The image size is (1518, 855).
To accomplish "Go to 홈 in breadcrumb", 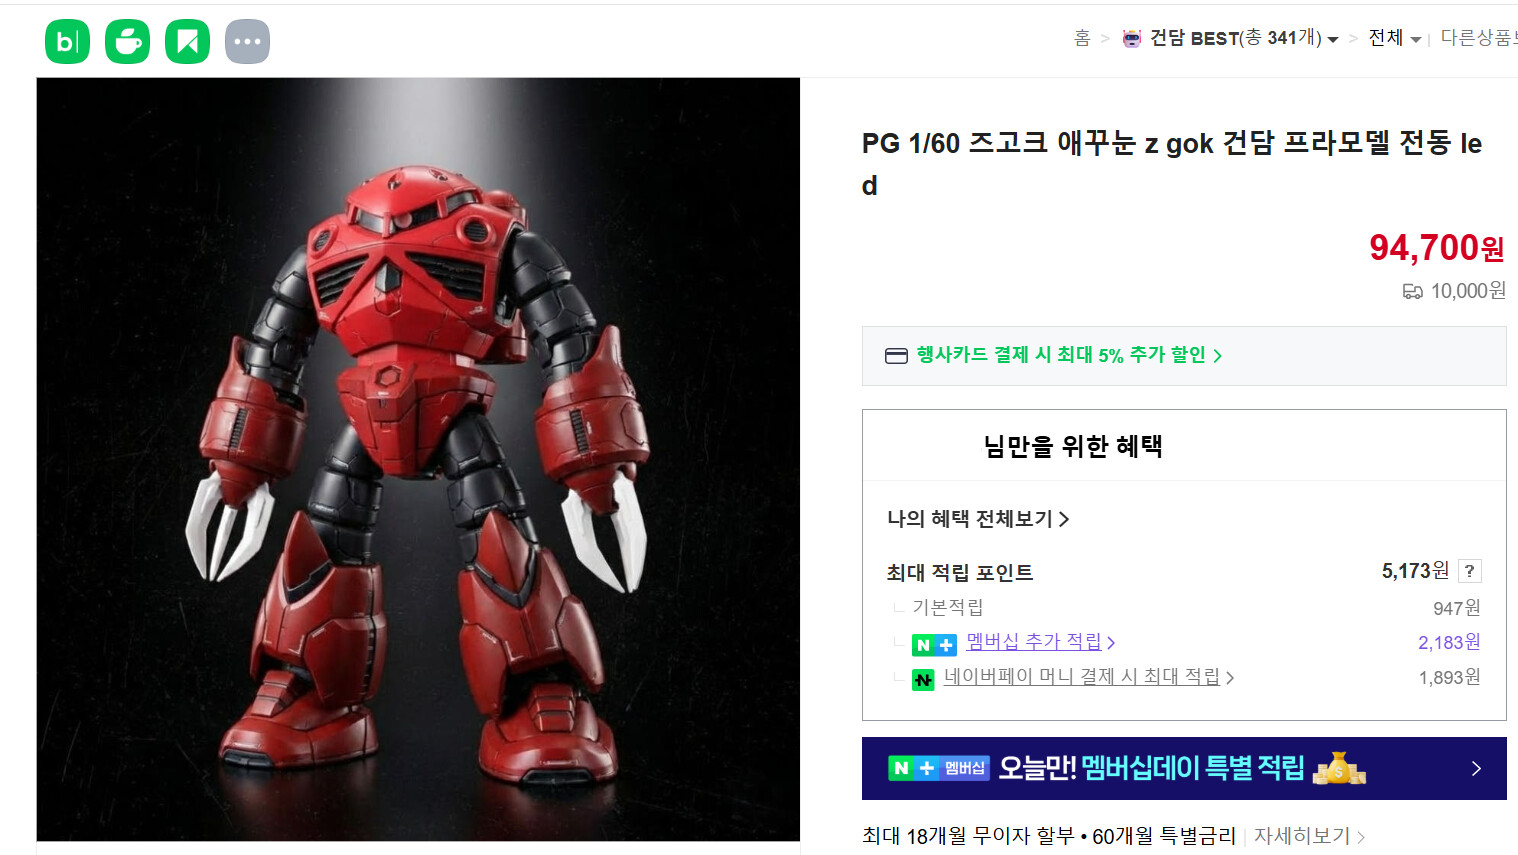I will point(1082,38).
